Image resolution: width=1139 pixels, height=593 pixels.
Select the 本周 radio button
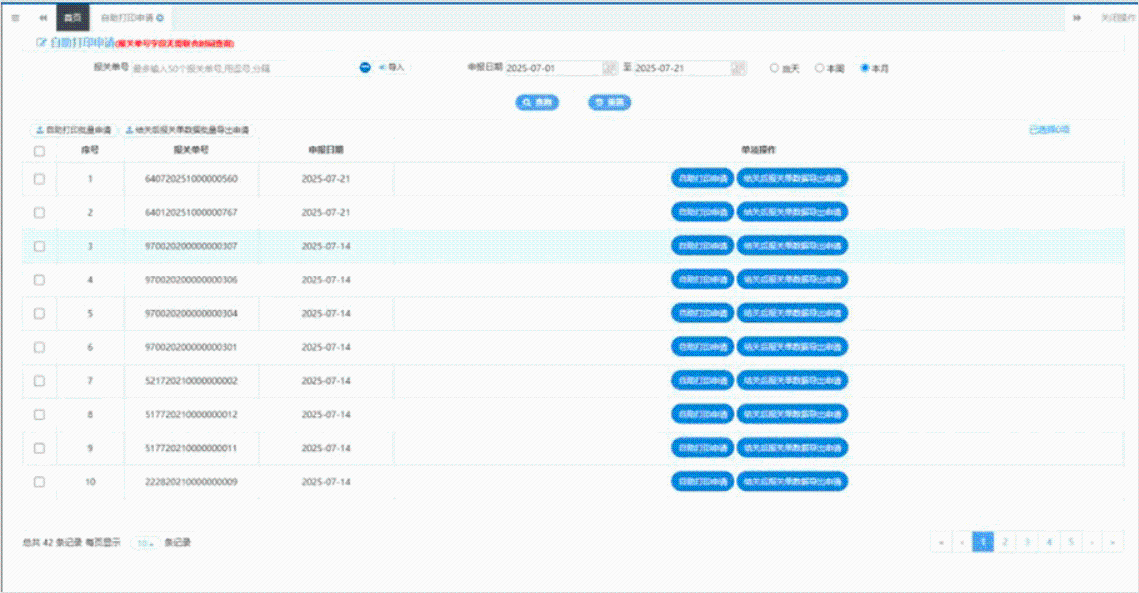pyautogui.click(x=819, y=68)
